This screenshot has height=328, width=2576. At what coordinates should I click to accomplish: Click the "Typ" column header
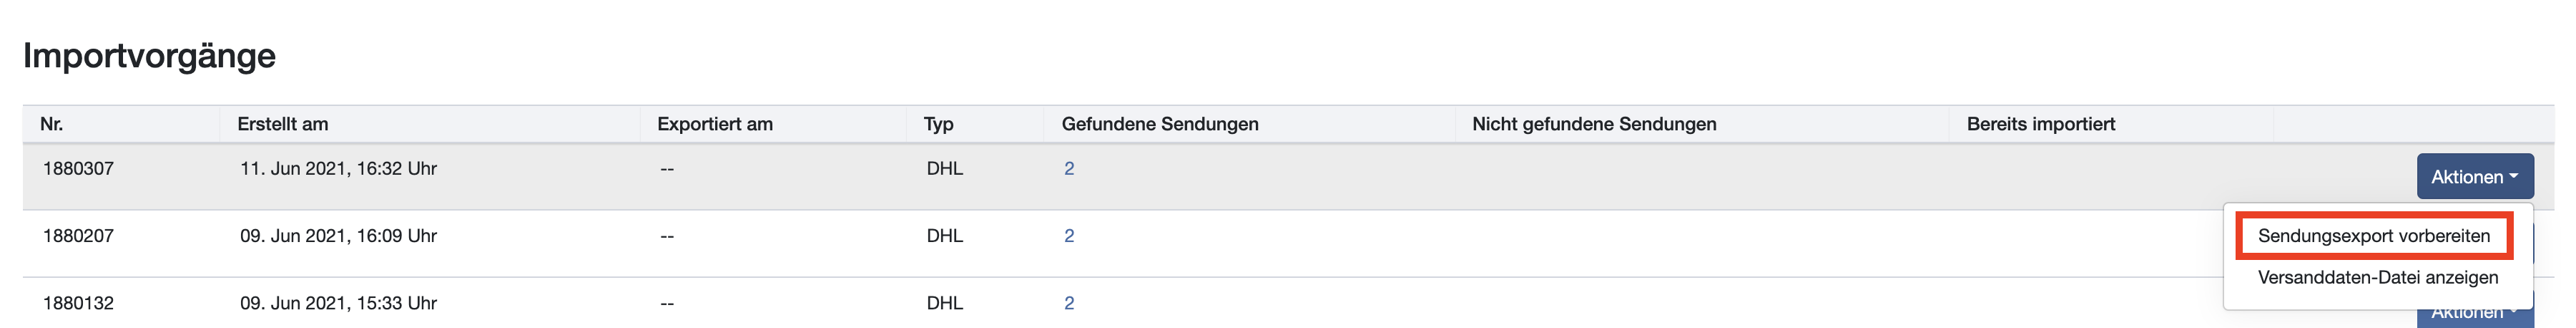click(938, 124)
